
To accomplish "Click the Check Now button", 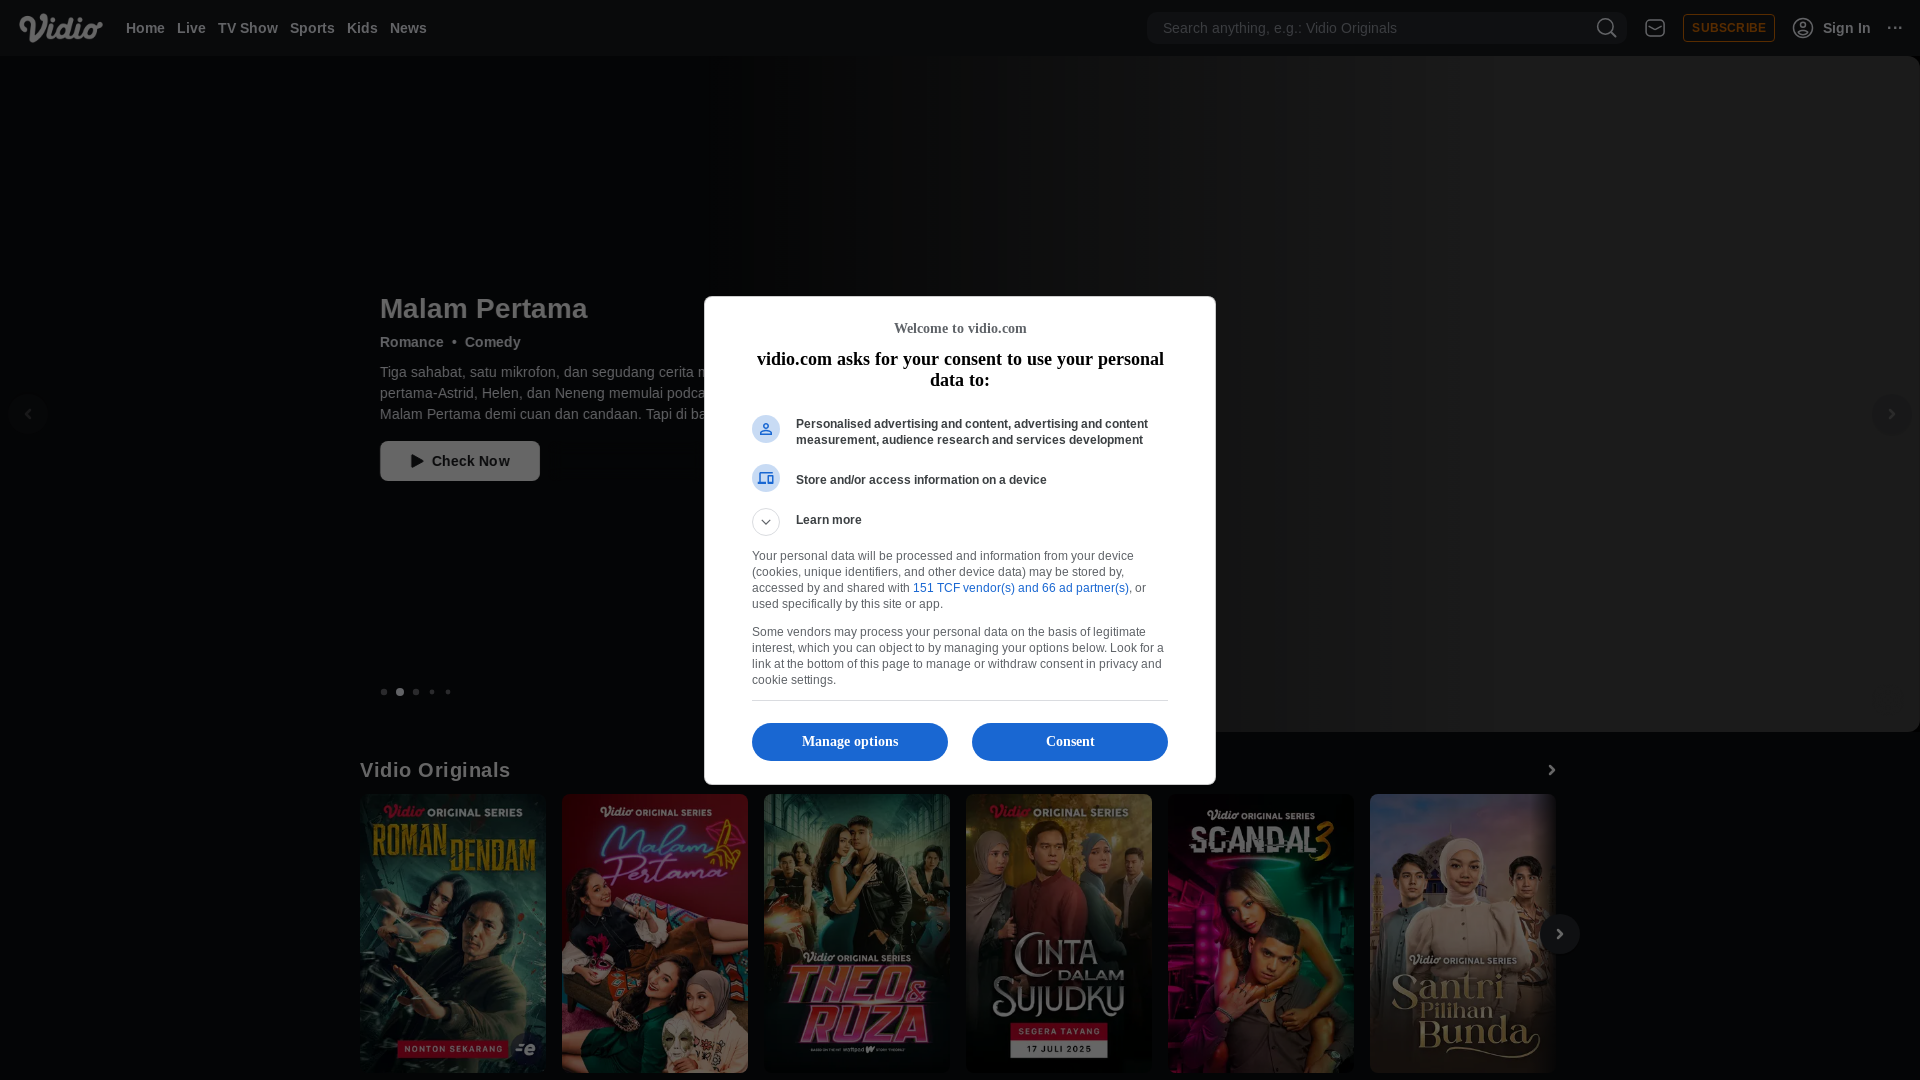I will 460,461.
